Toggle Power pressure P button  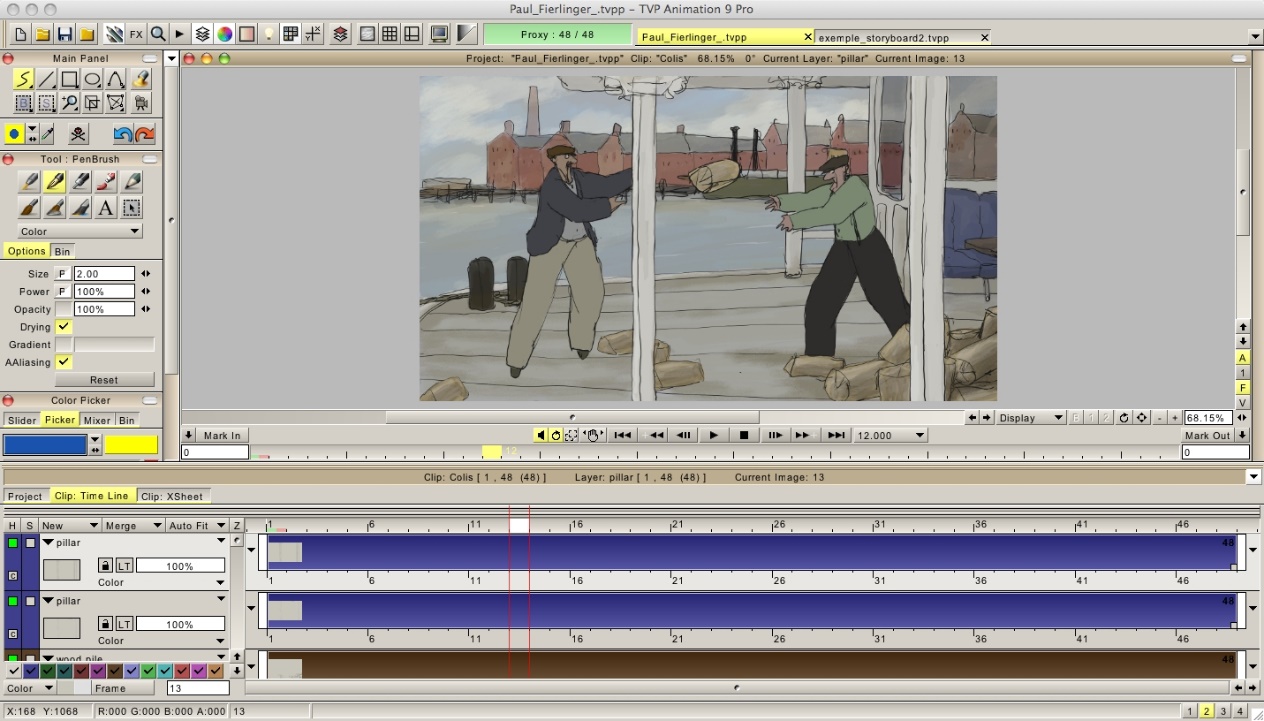(x=63, y=292)
